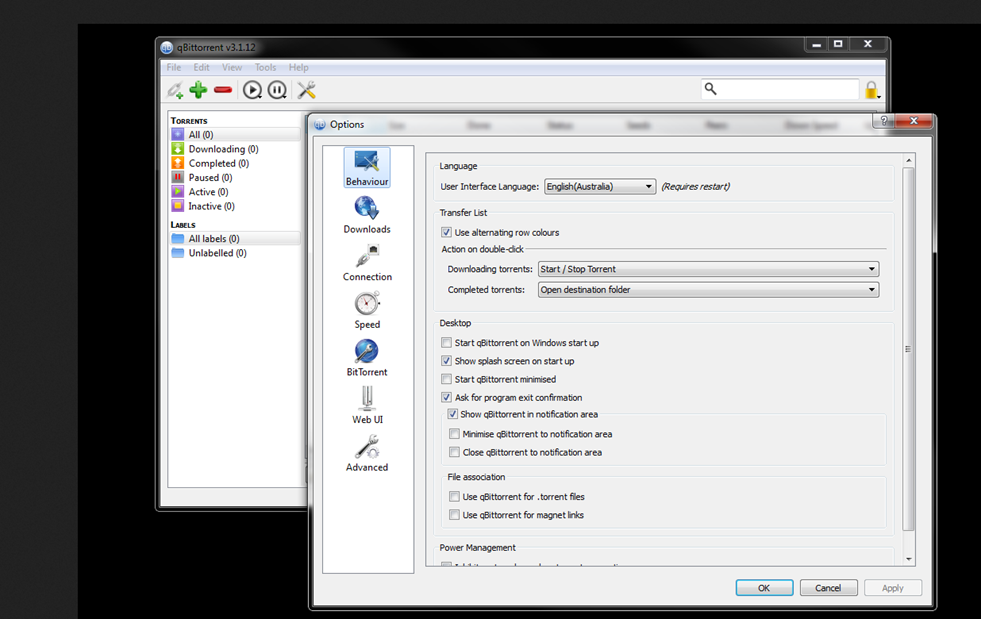
Task: Click the question mark help button in Options title bar
Action: [x=883, y=121]
